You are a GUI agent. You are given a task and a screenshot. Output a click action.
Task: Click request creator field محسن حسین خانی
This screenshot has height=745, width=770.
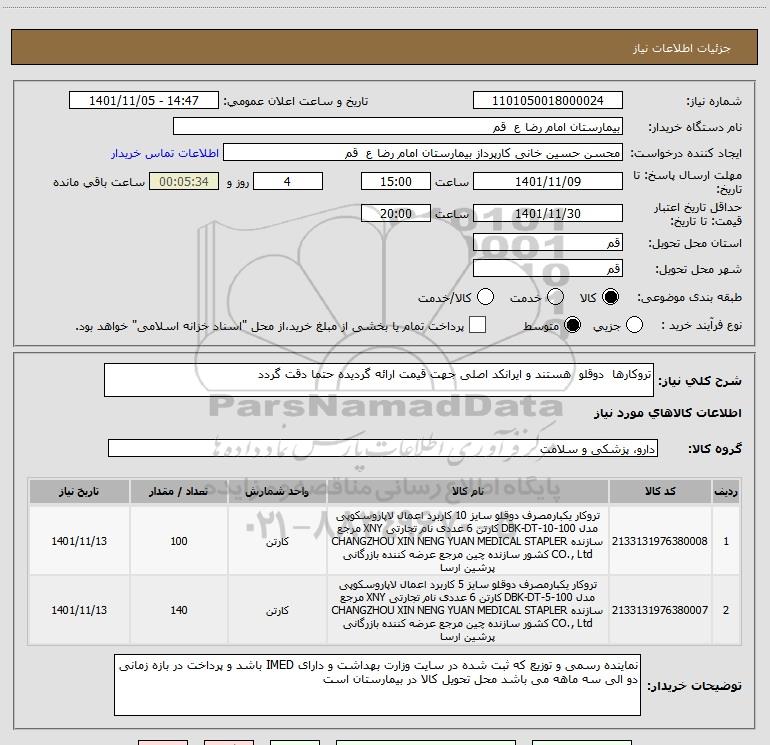[423, 153]
